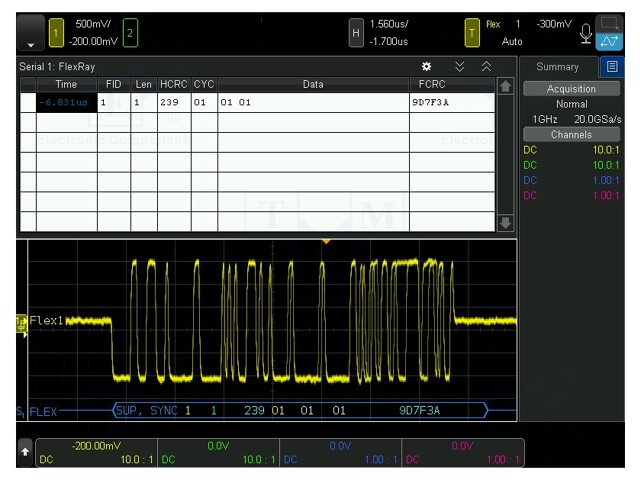Expand lister with double up chevron
This screenshot has width=640, height=480.
point(486,67)
